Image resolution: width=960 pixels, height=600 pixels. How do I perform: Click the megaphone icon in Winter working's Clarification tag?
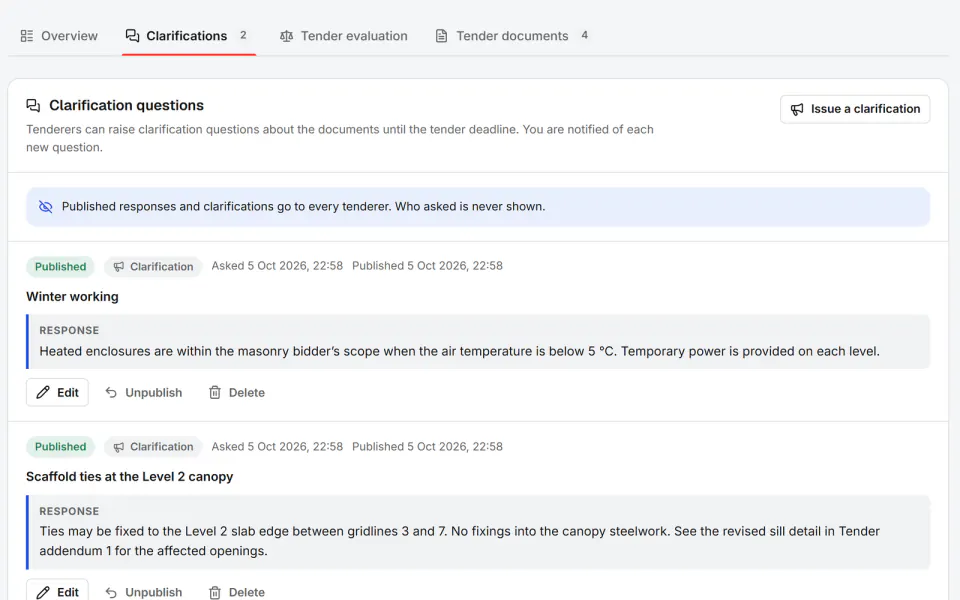pos(119,266)
